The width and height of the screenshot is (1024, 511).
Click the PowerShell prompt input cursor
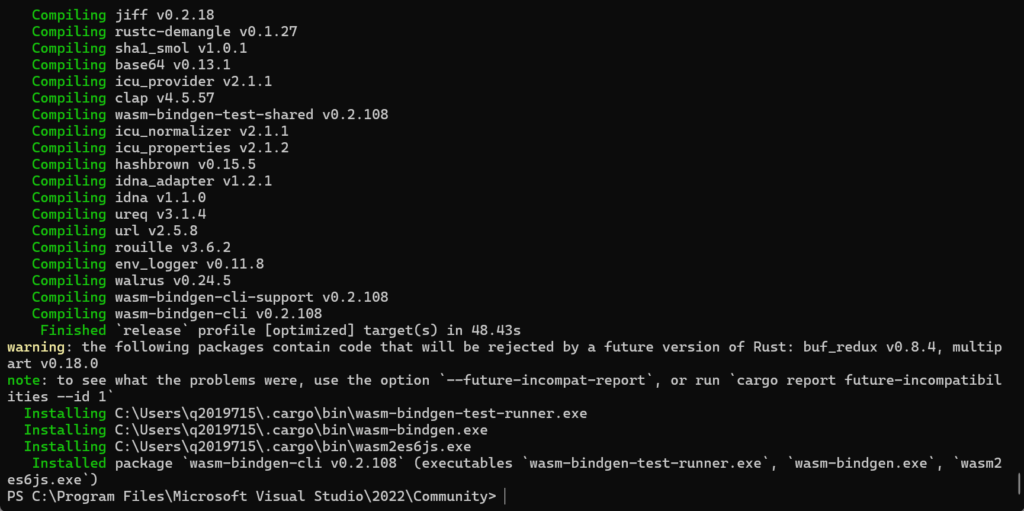tap(506, 496)
